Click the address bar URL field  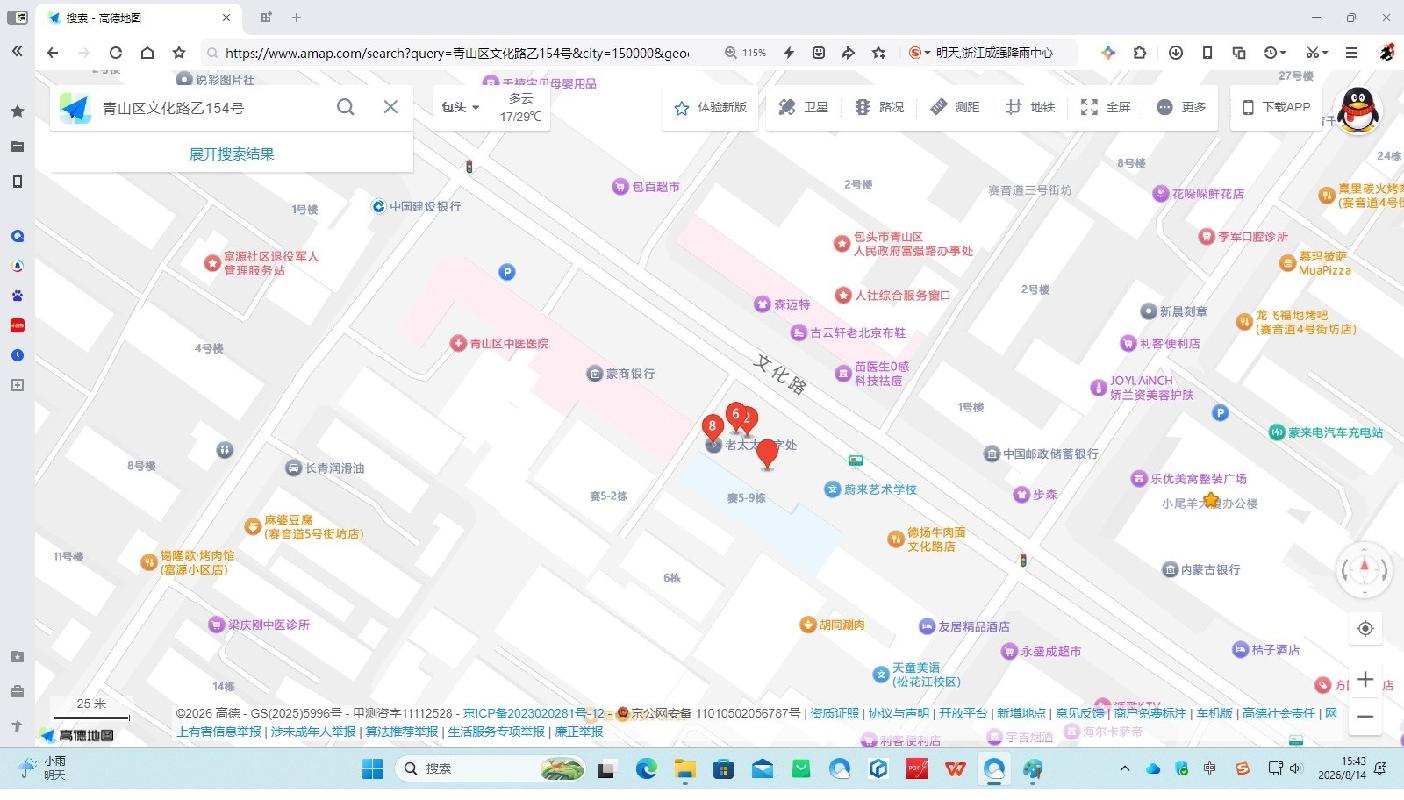pyautogui.click(x=456, y=53)
